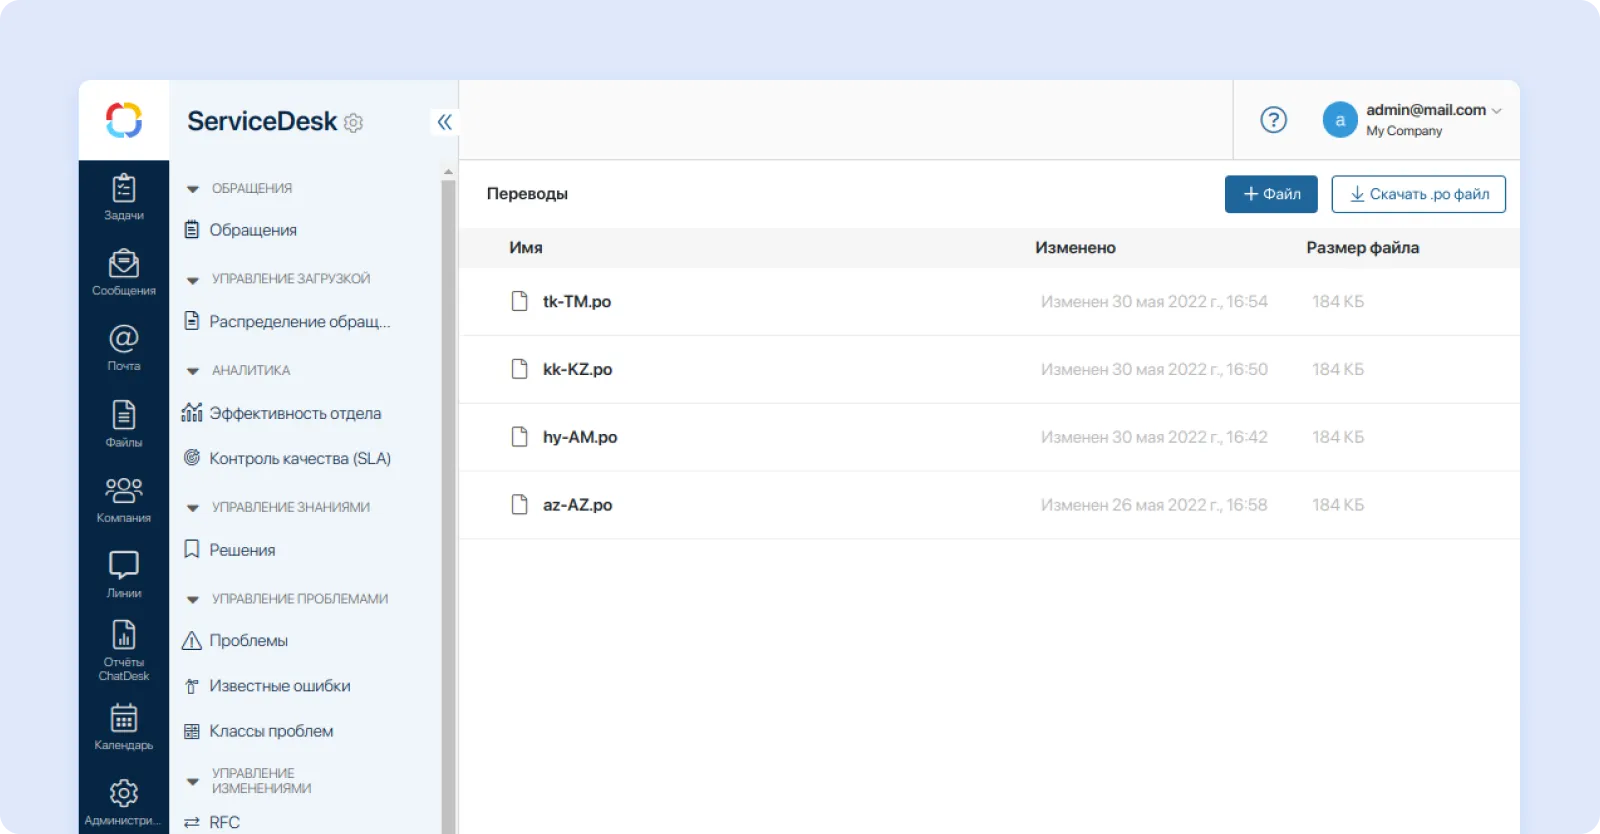Screen dimensions: 1600x834
Task: Click the sidebar menu vertical scrollbar
Action: coord(448,500)
